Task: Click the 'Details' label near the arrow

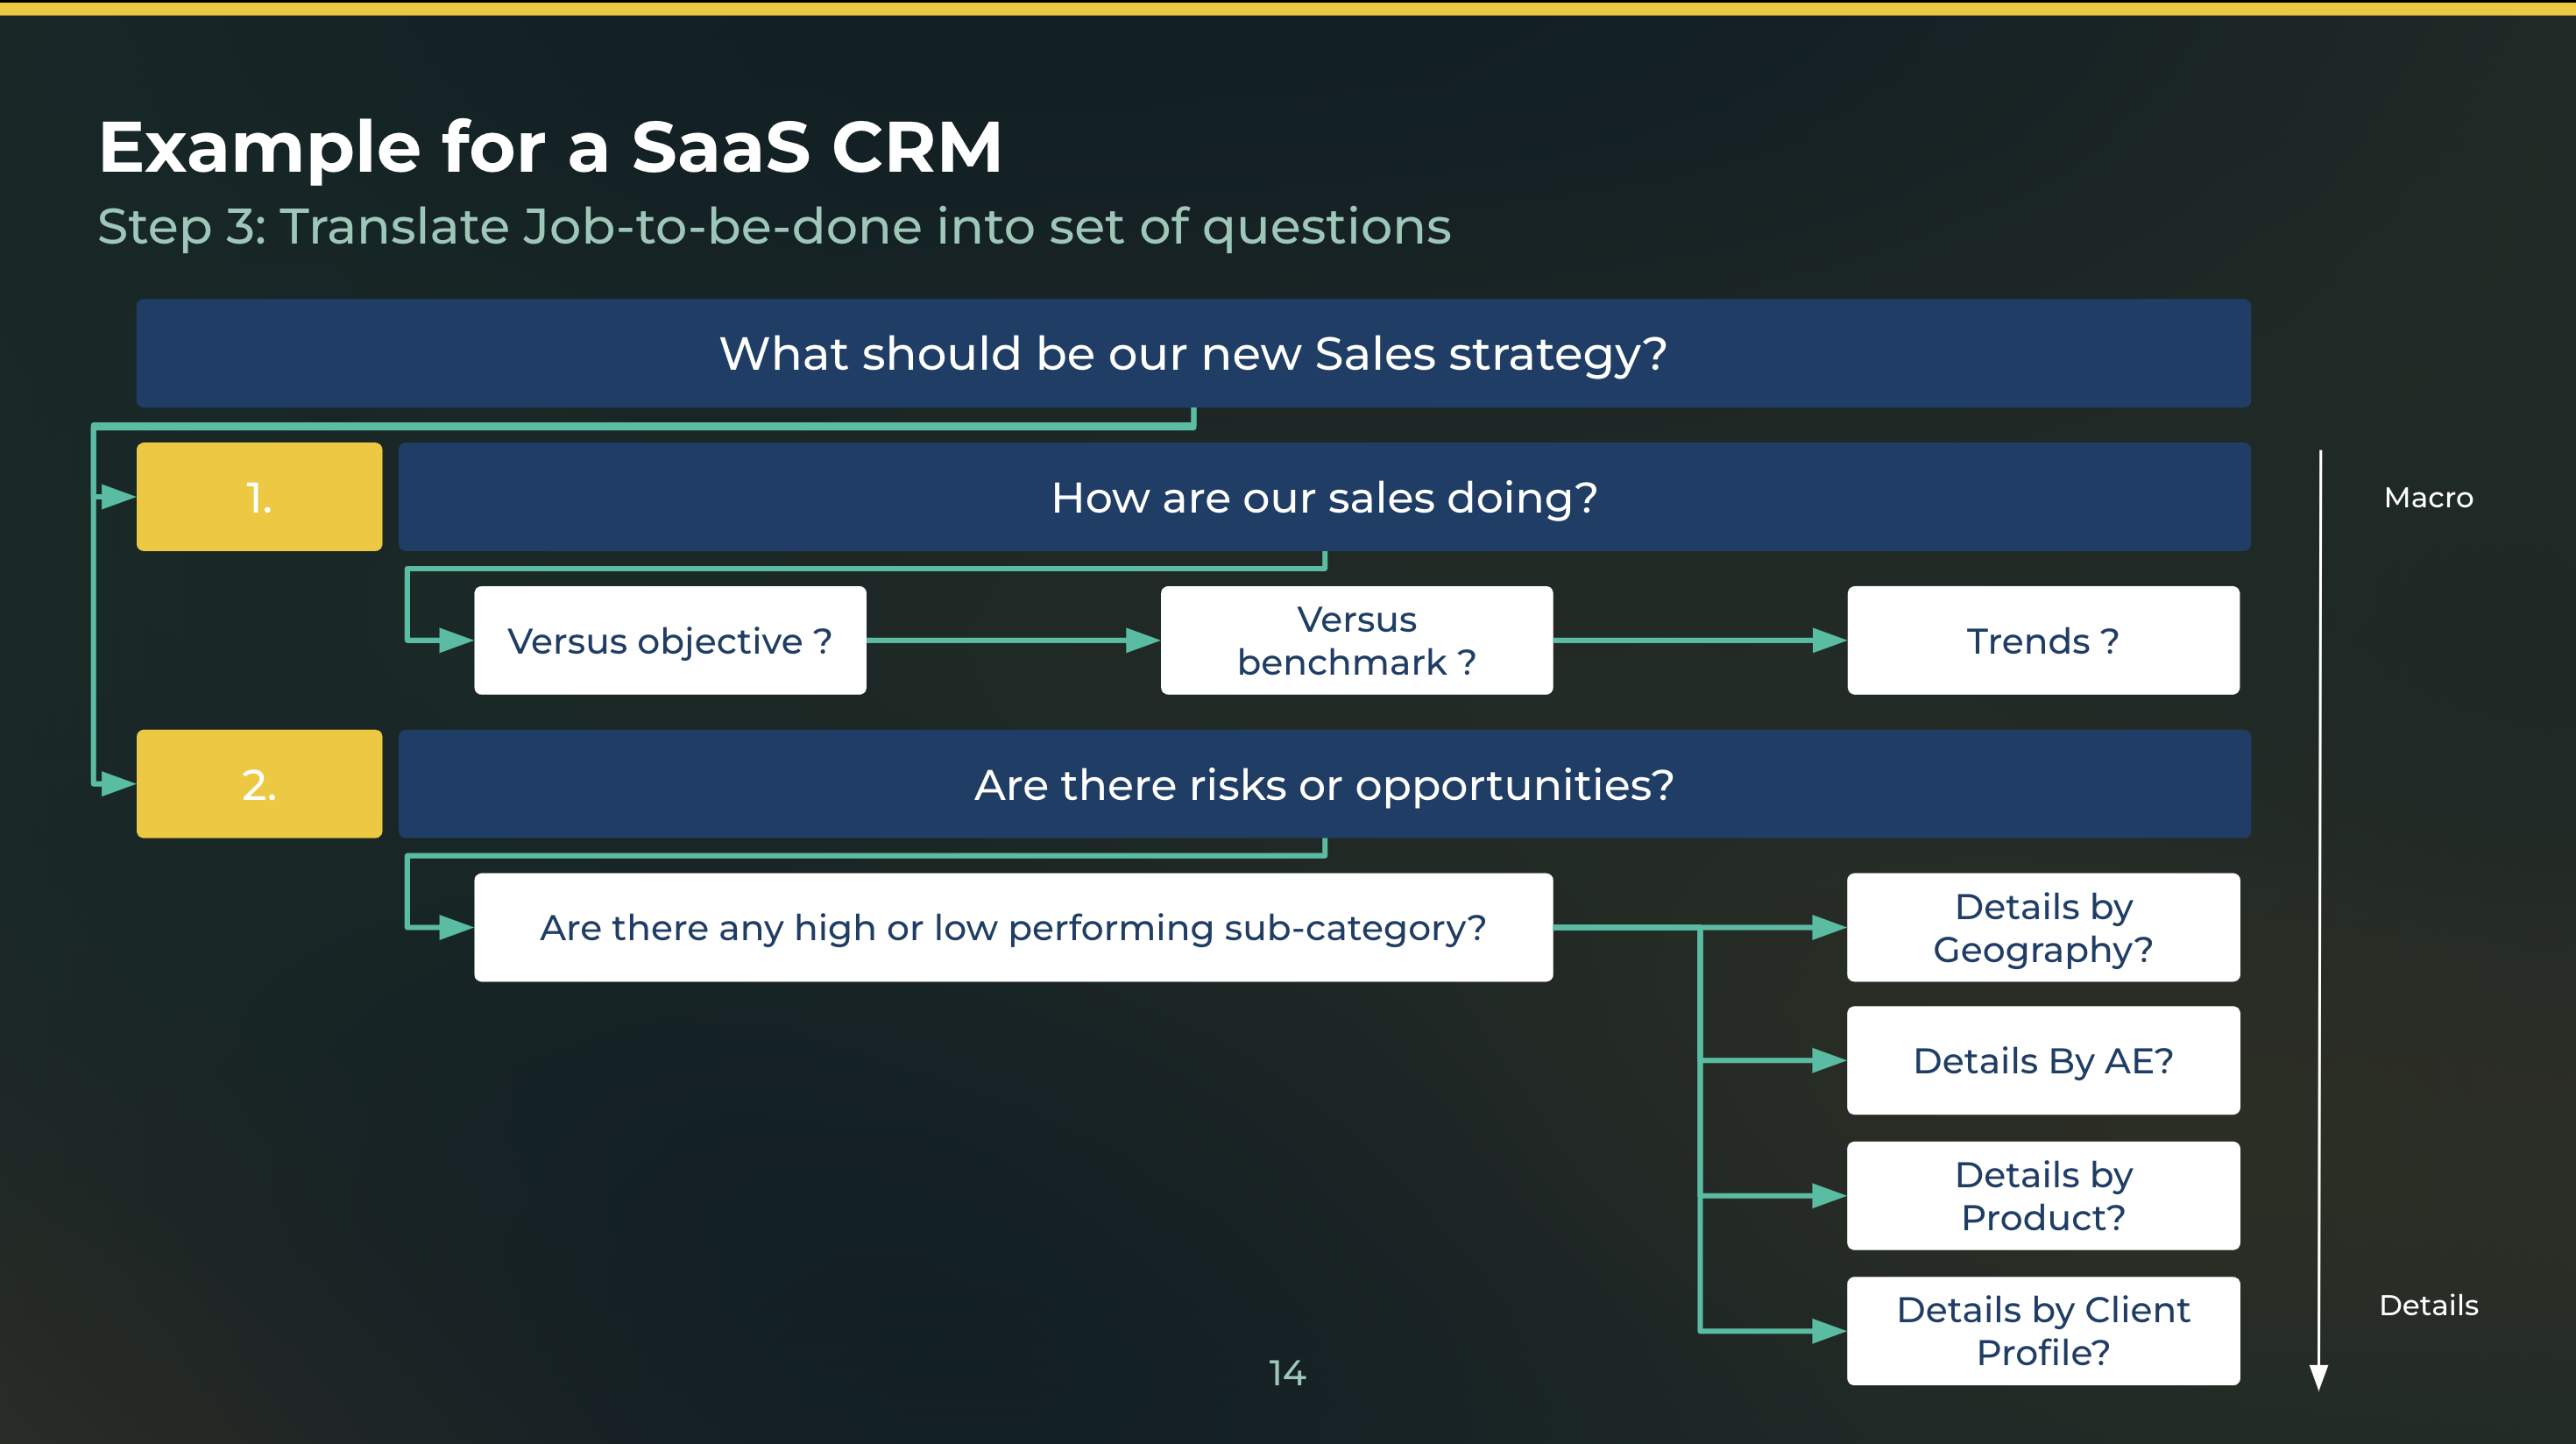Action: point(2427,1304)
